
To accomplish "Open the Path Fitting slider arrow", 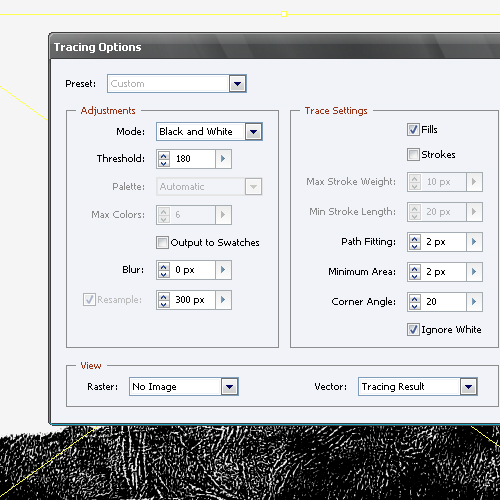I will [x=474, y=242].
